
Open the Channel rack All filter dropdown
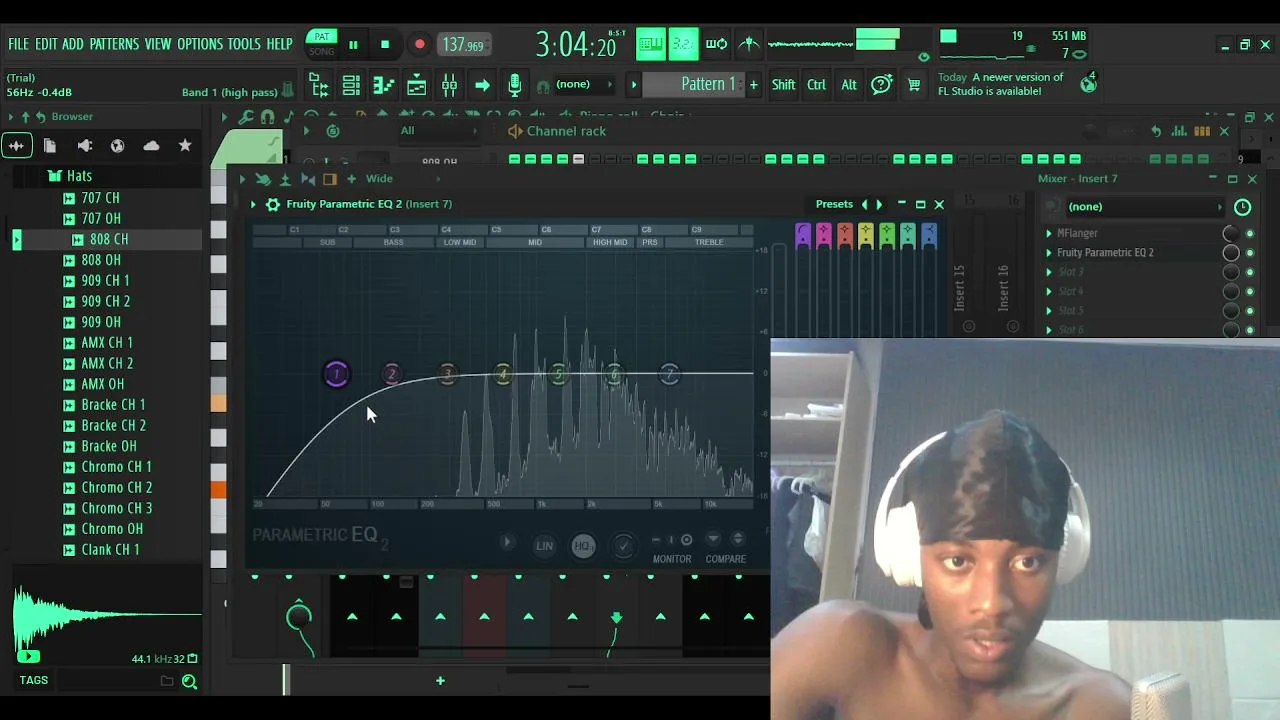coord(438,131)
